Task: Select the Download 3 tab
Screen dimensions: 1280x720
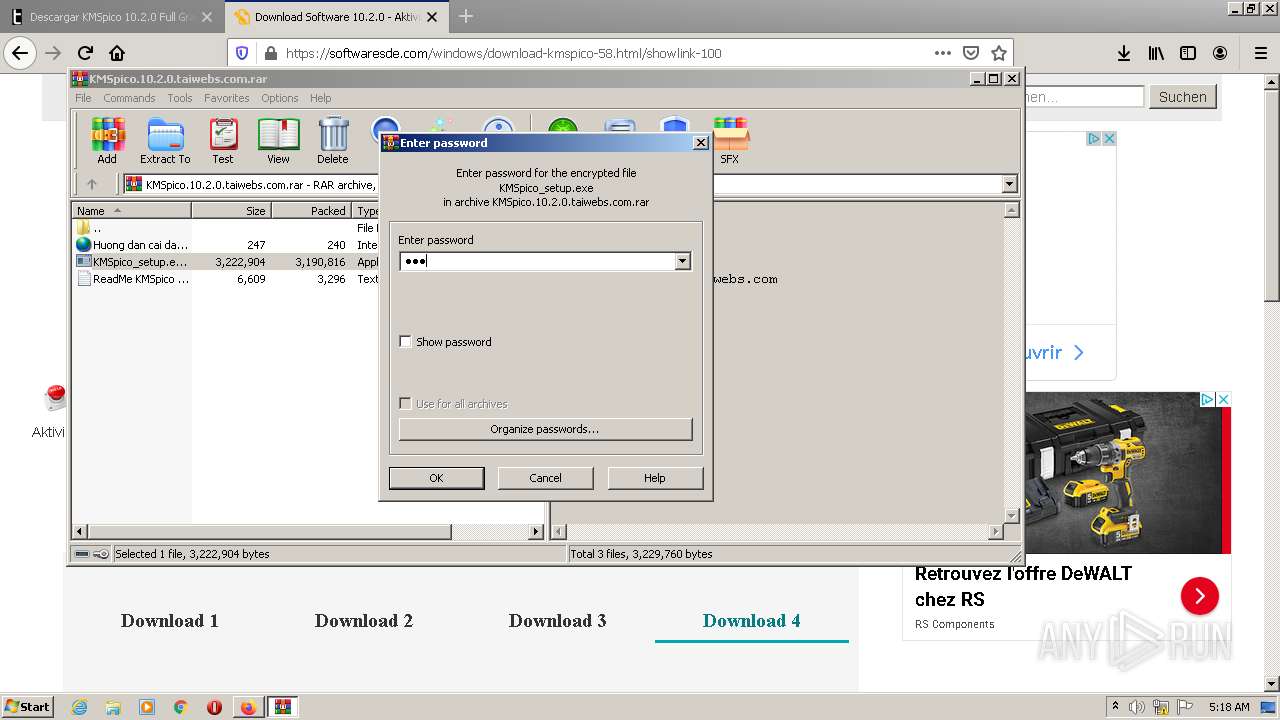Action: tap(558, 621)
